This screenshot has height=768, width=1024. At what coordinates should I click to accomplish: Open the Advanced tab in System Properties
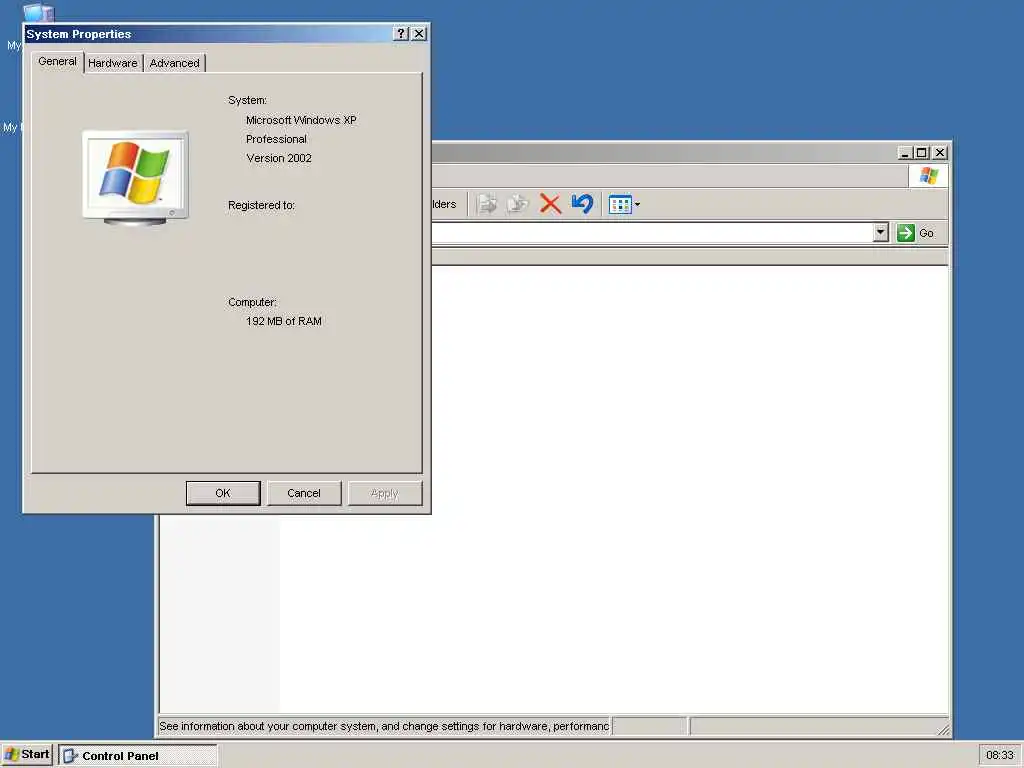pos(174,63)
